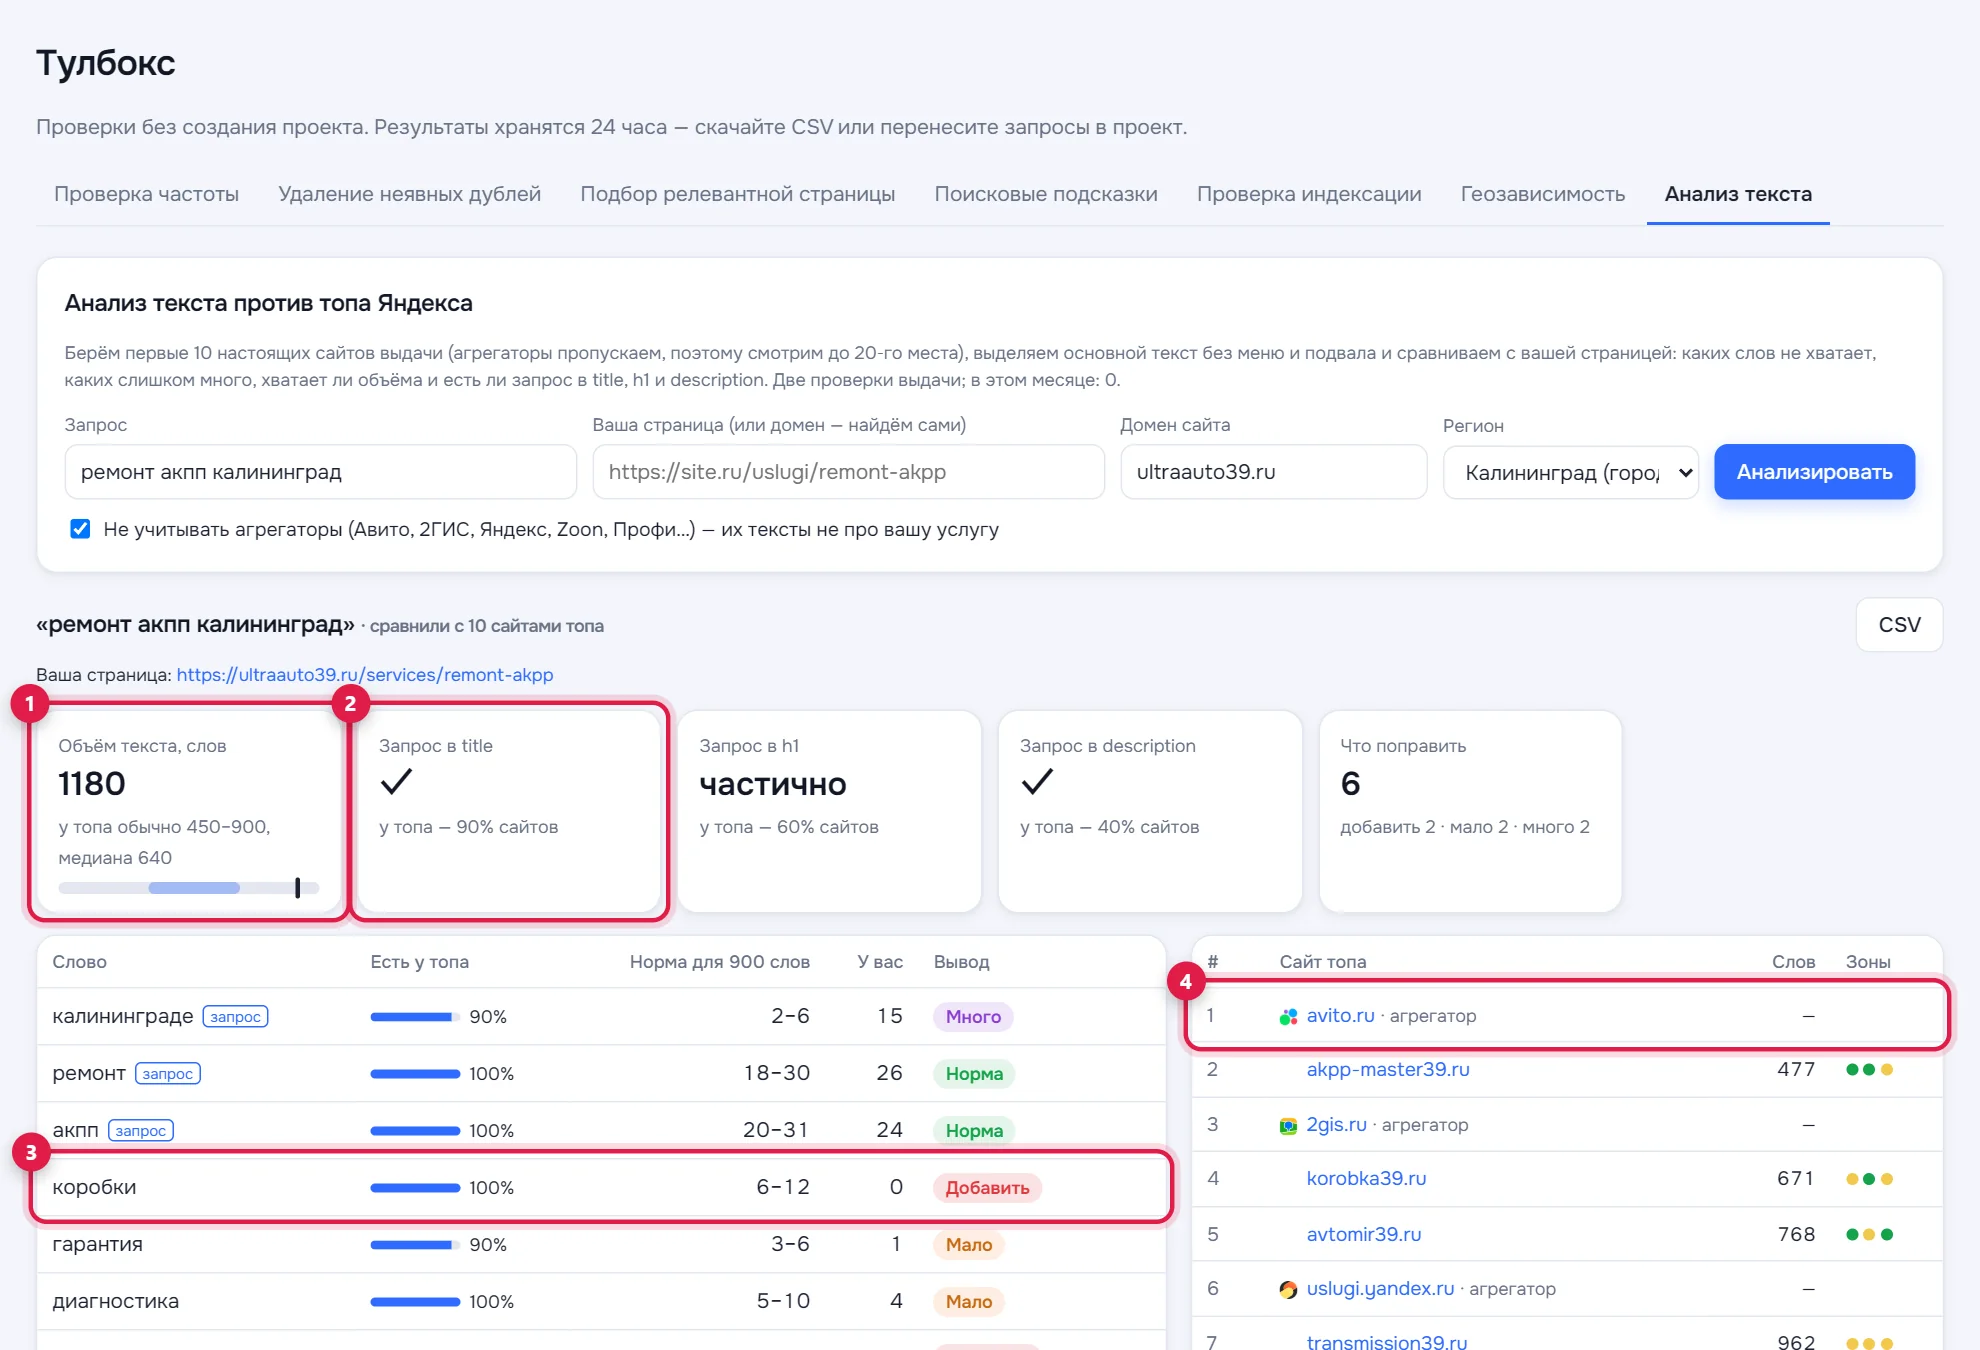Click частично value in Запрос в h1 card

773,784
